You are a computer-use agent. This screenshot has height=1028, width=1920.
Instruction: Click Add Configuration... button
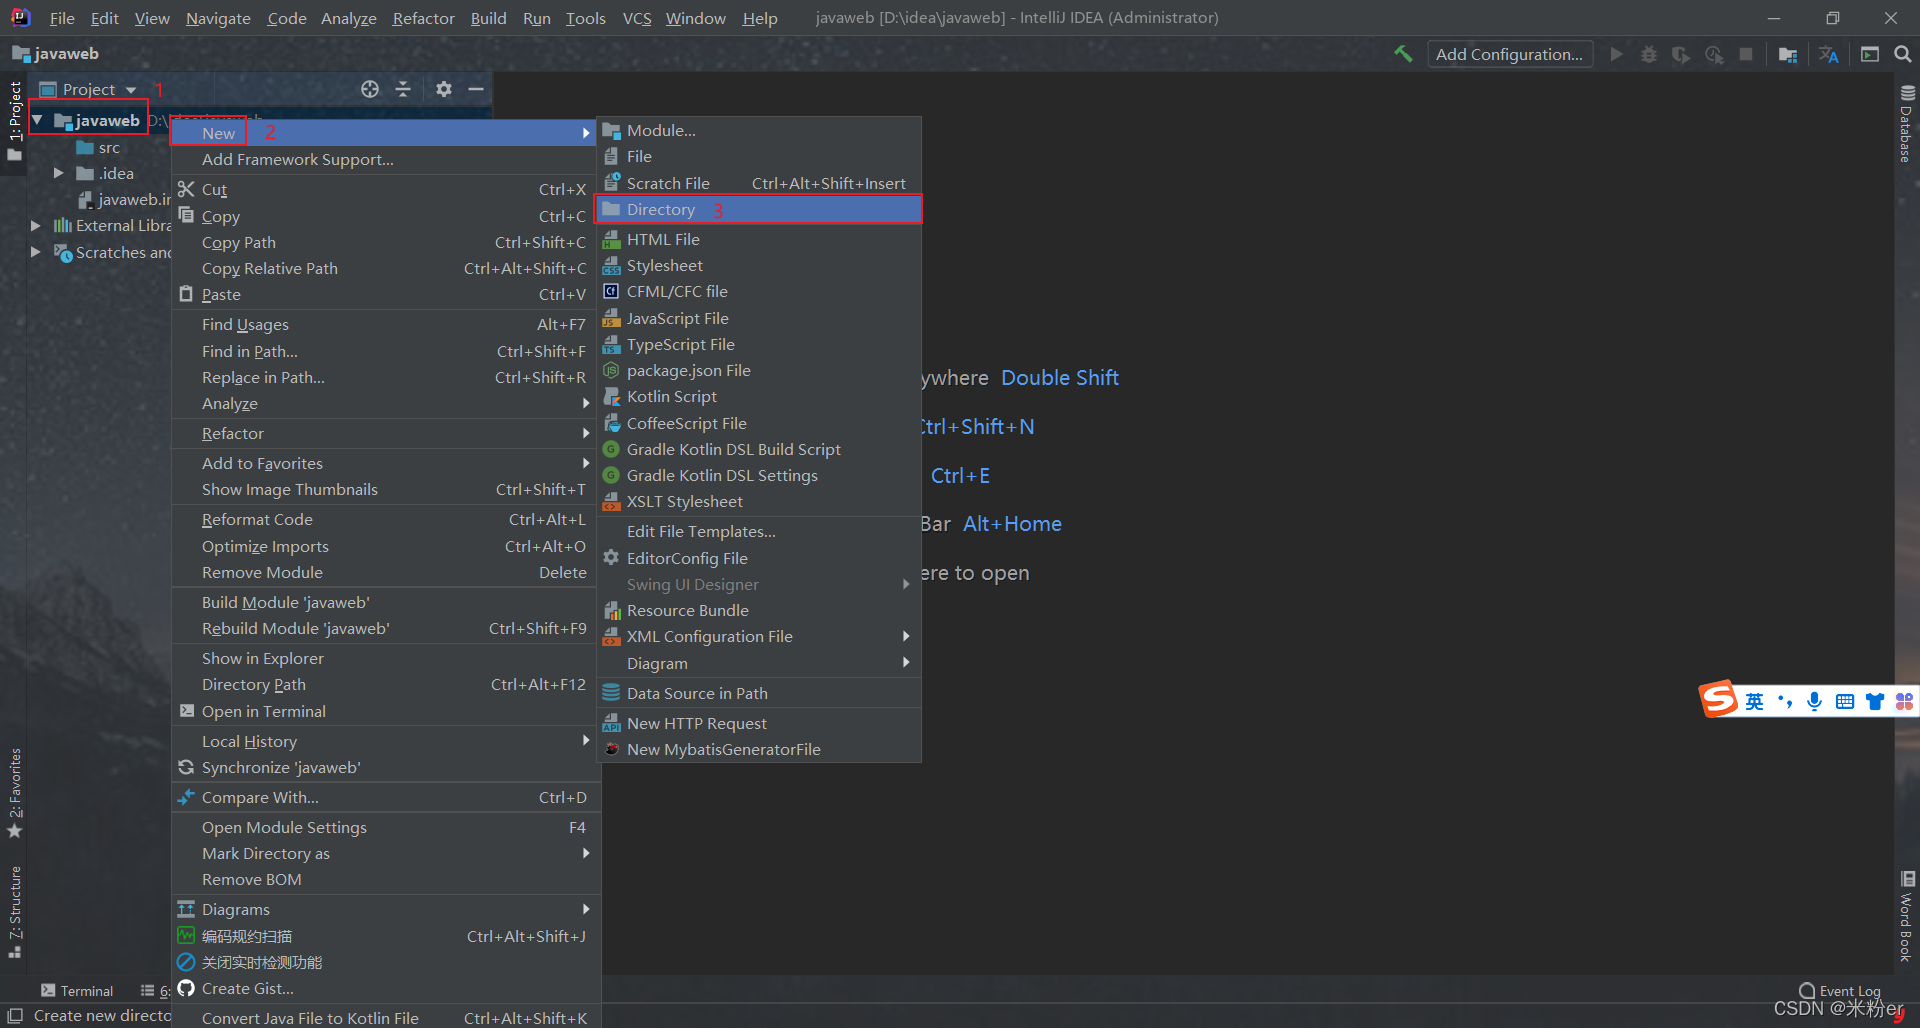[x=1509, y=54]
